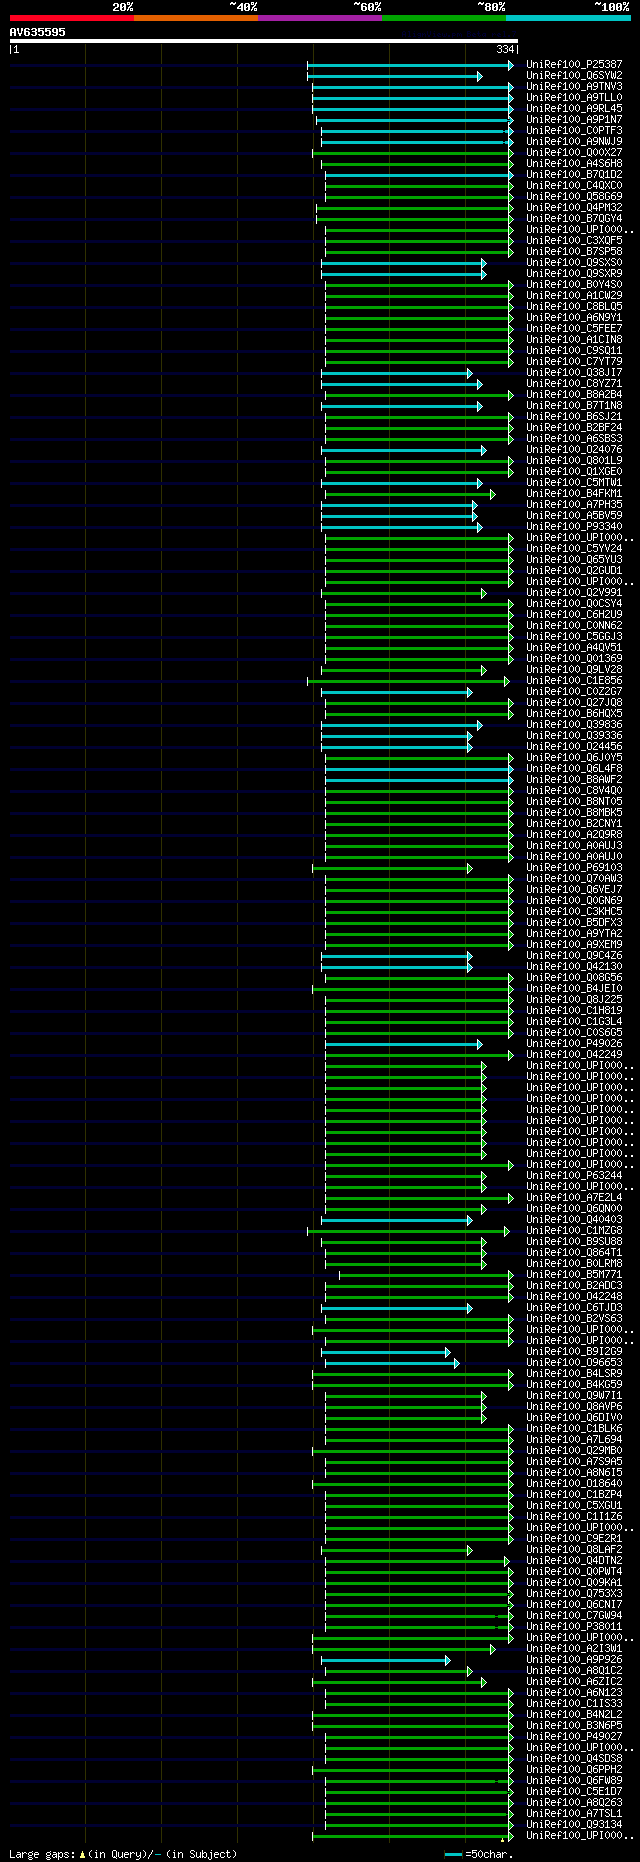Select the orange ~40% identity legend bar
Screen dimensions: 640x1862
pyautogui.click(x=196, y=18)
